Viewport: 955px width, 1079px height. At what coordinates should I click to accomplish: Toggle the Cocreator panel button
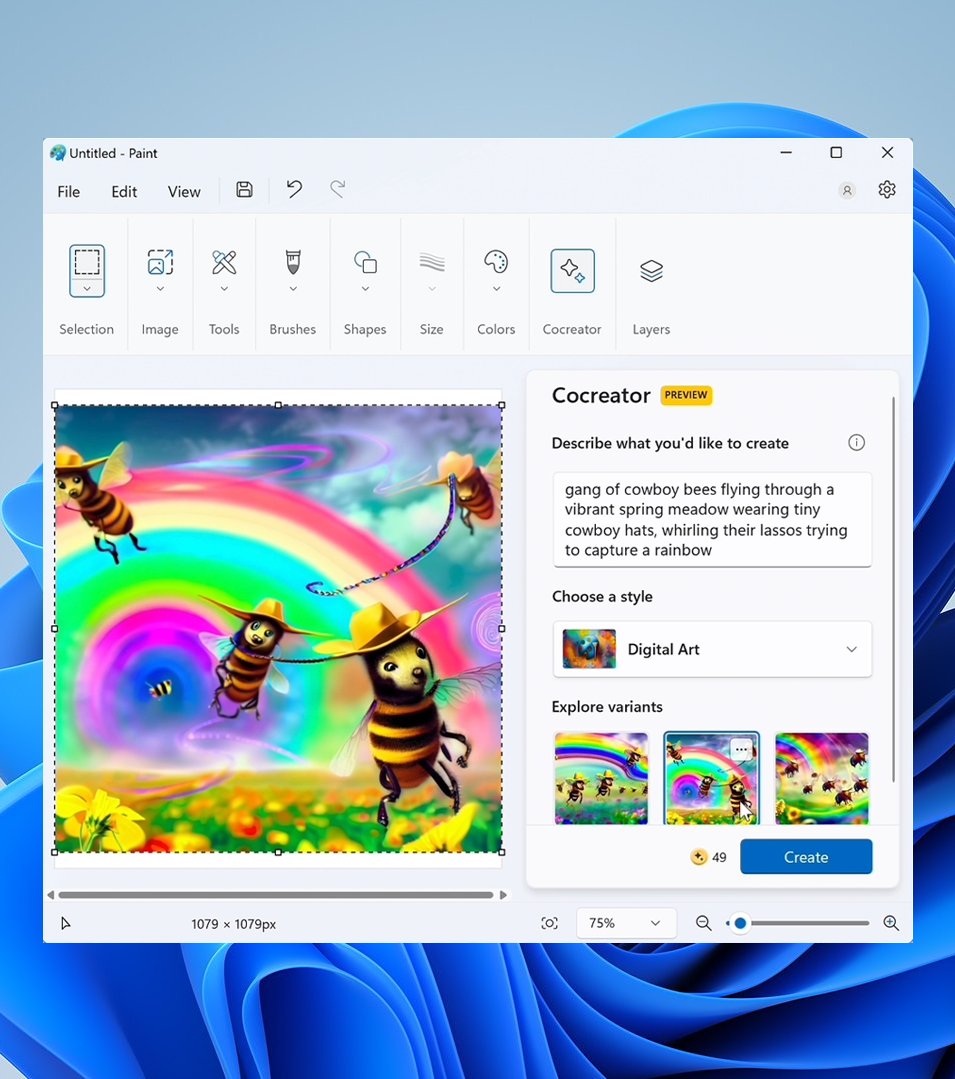pos(572,270)
